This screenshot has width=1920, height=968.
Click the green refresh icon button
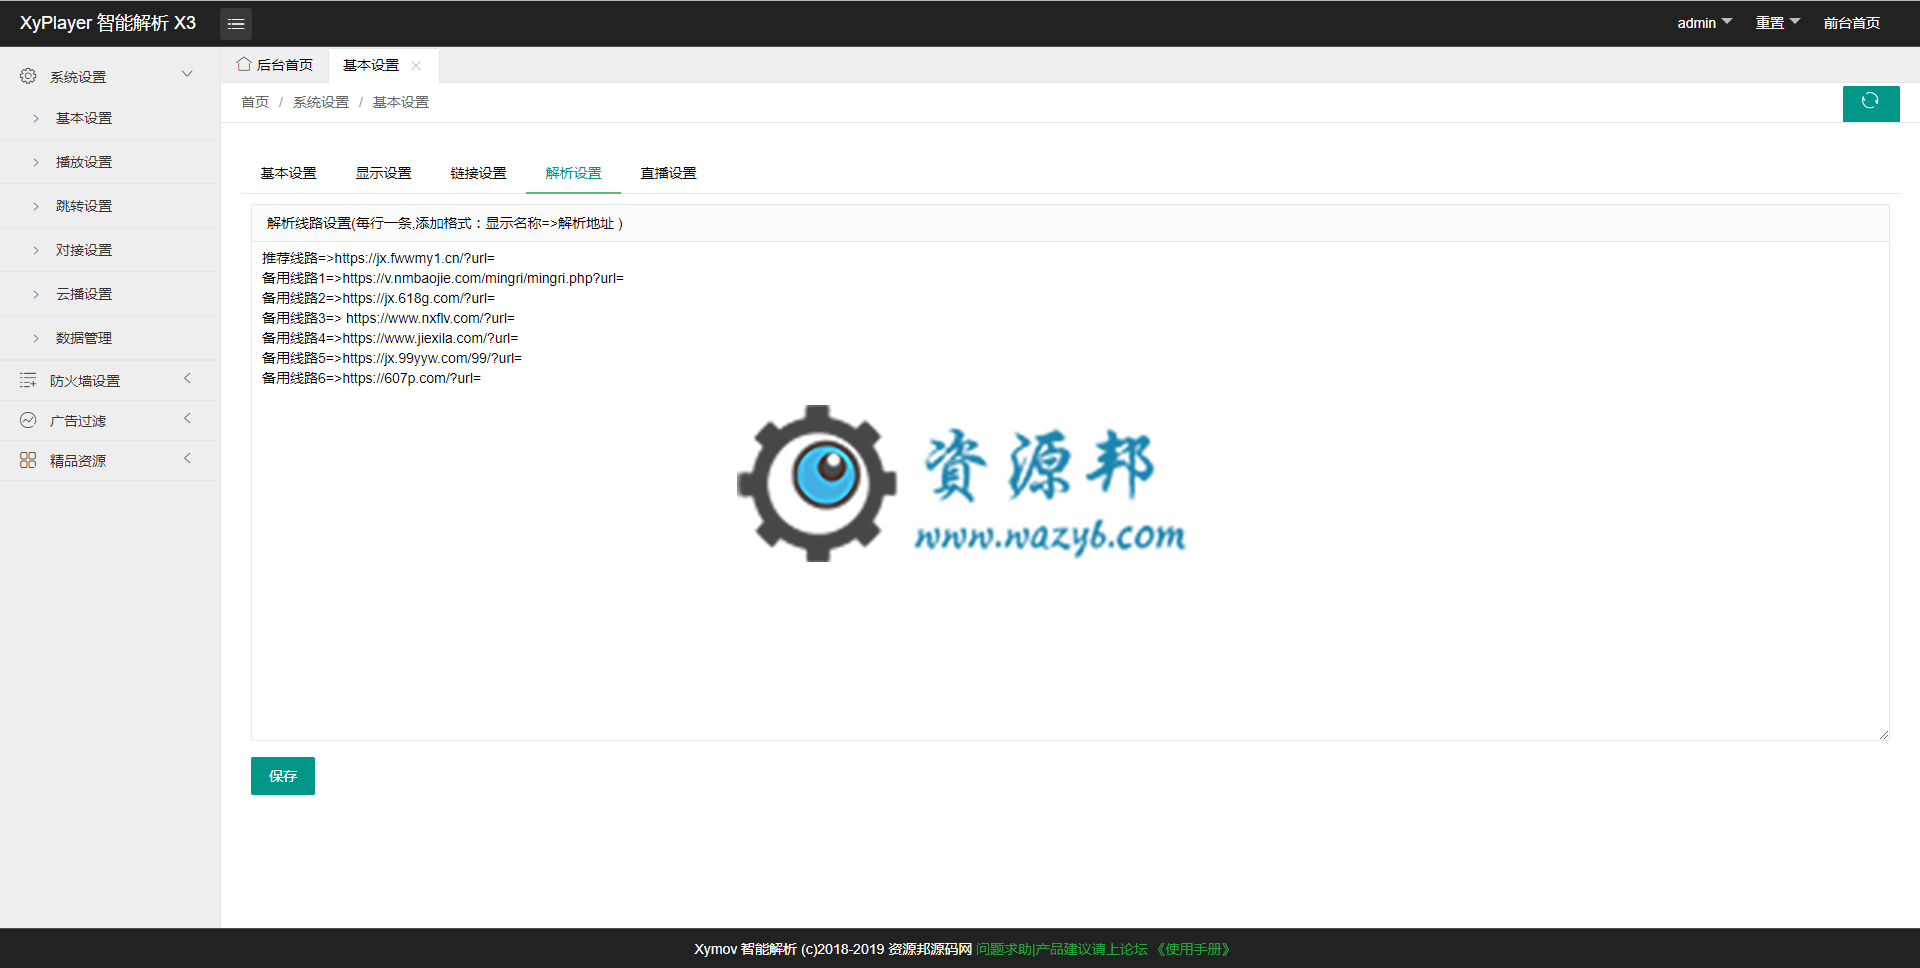click(1871, 103)
